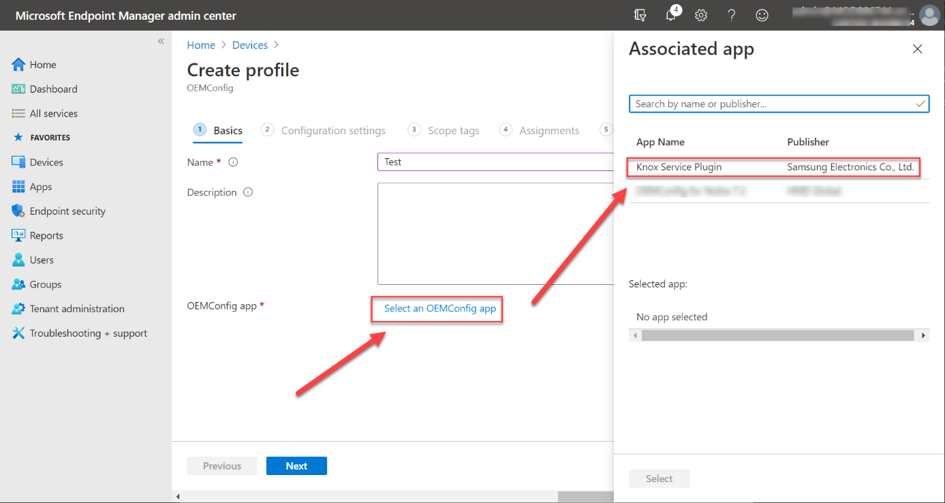Image resolution: width=945 pixels, height=503 pixels.
Task: Sort by Publisher column header
Action: [808, 142]
